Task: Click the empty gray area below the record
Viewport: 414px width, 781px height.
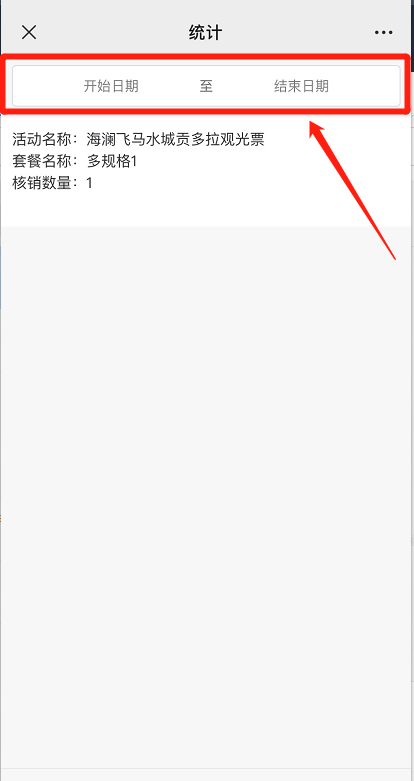Action: pos(207,473)
